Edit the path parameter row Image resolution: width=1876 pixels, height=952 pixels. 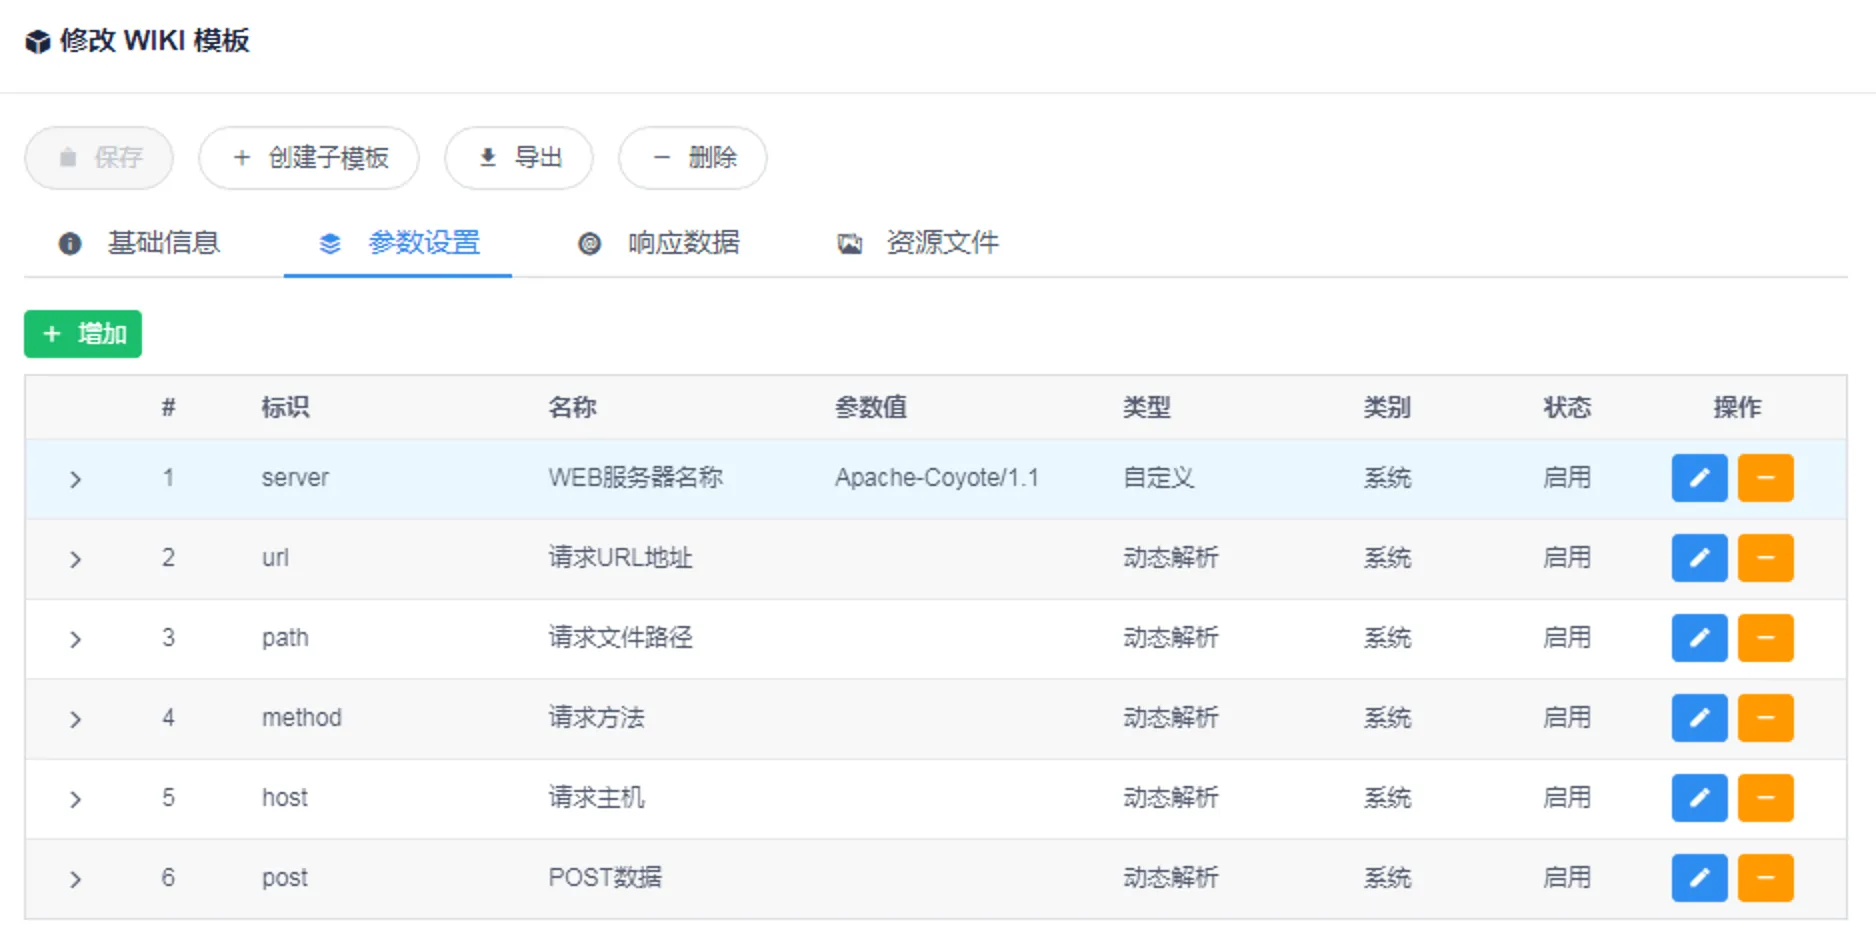pos(1699,638)
